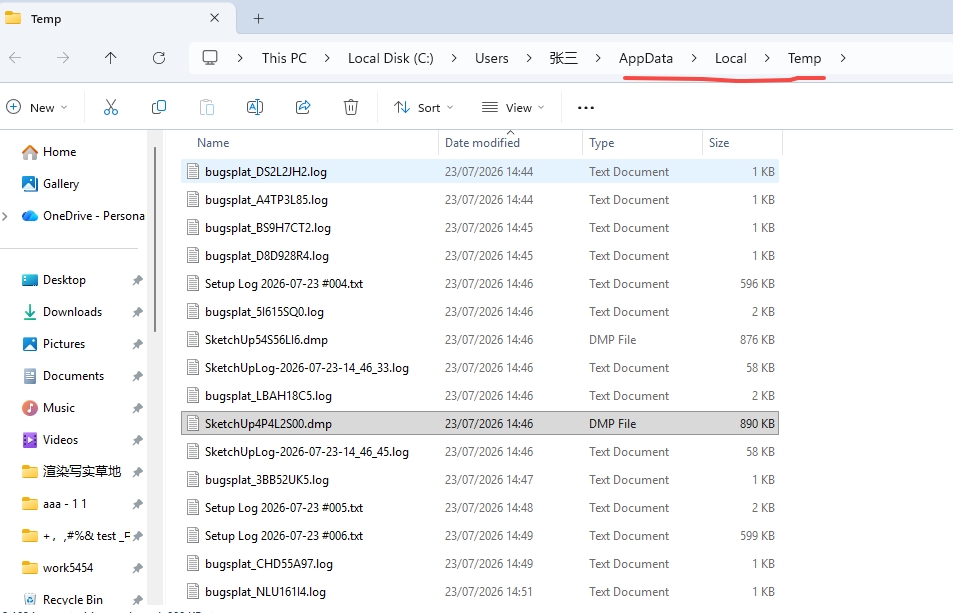This screenshot has height=613, width=953.
Task: Expand the OneDrive - Personal tree node
Action: tap(5, 216)
